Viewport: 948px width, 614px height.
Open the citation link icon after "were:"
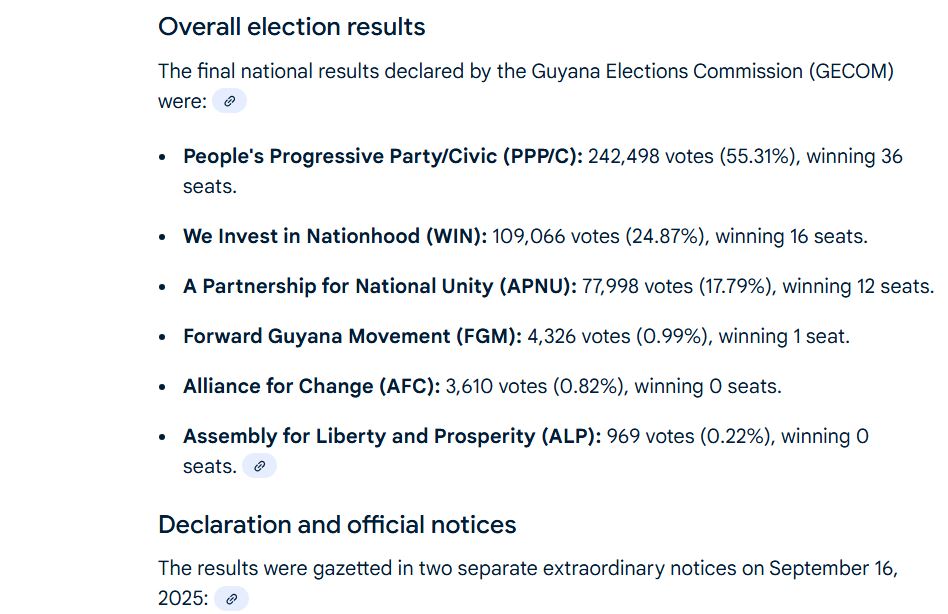pos(229,101)
